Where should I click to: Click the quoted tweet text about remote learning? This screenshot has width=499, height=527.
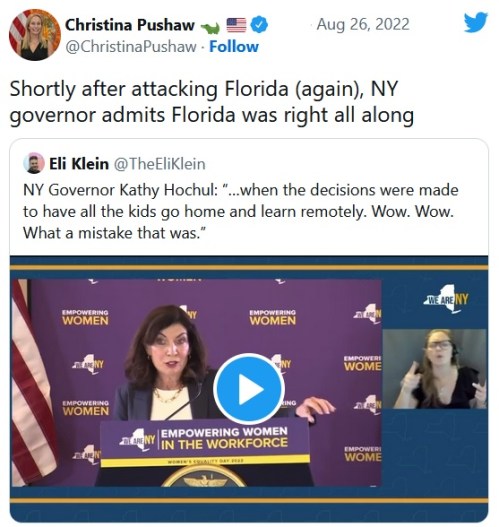click(241, 211)
